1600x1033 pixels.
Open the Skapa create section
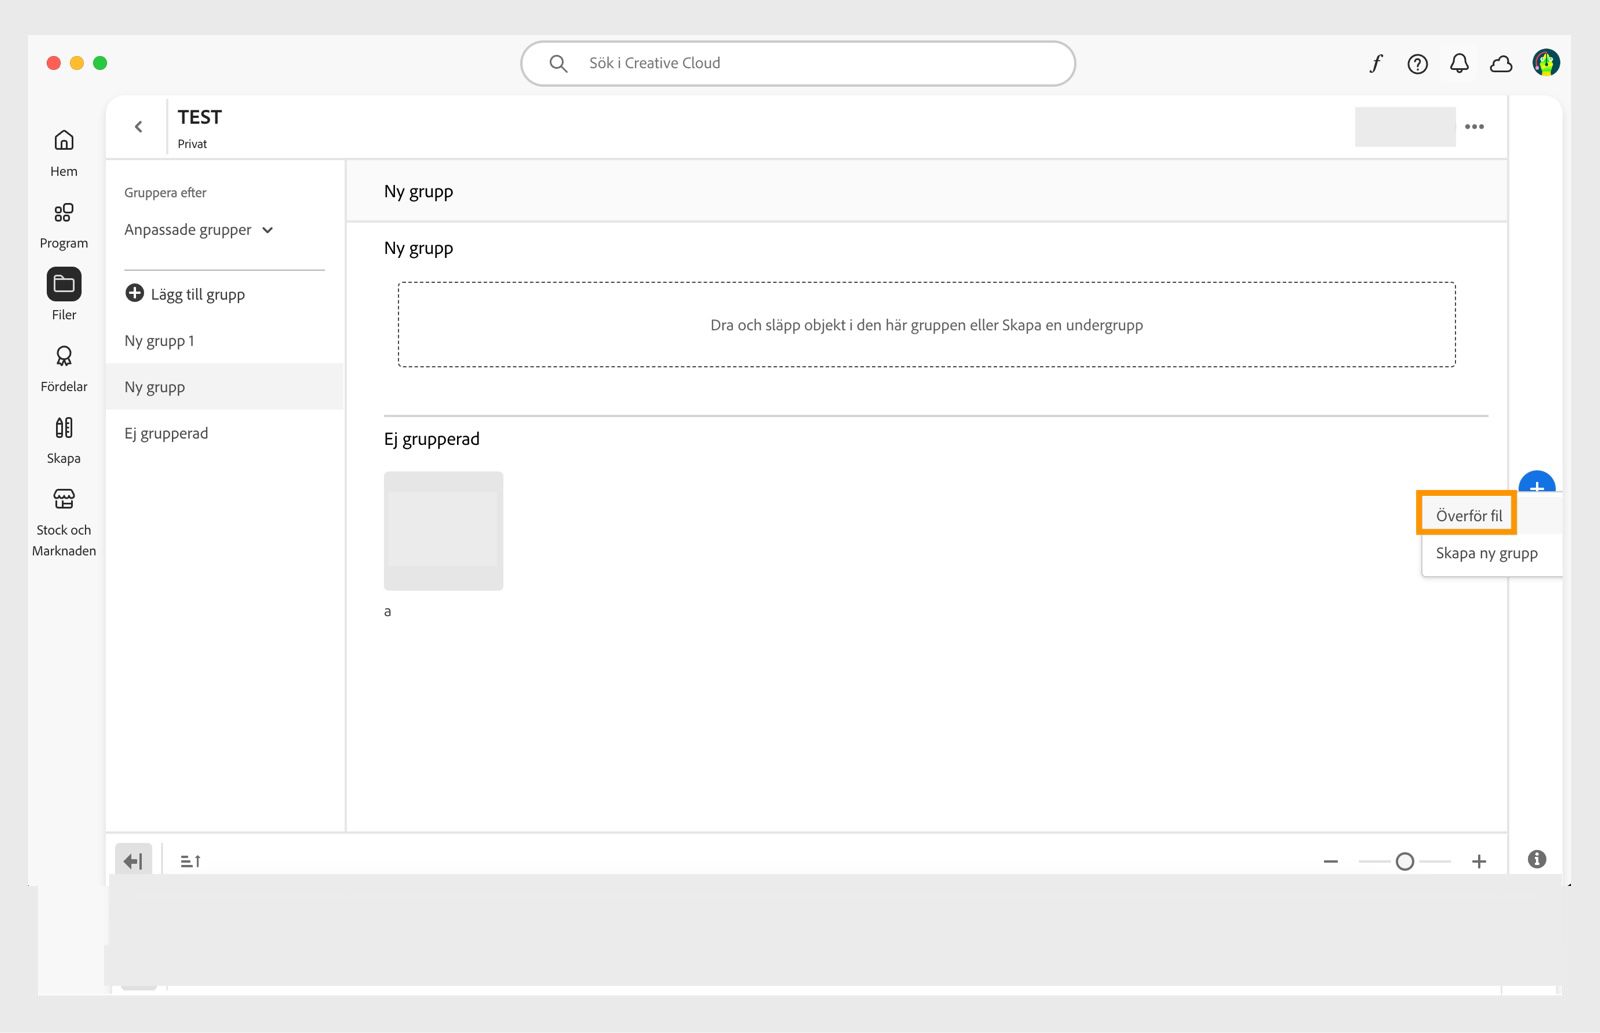click(x=64, y=440)
